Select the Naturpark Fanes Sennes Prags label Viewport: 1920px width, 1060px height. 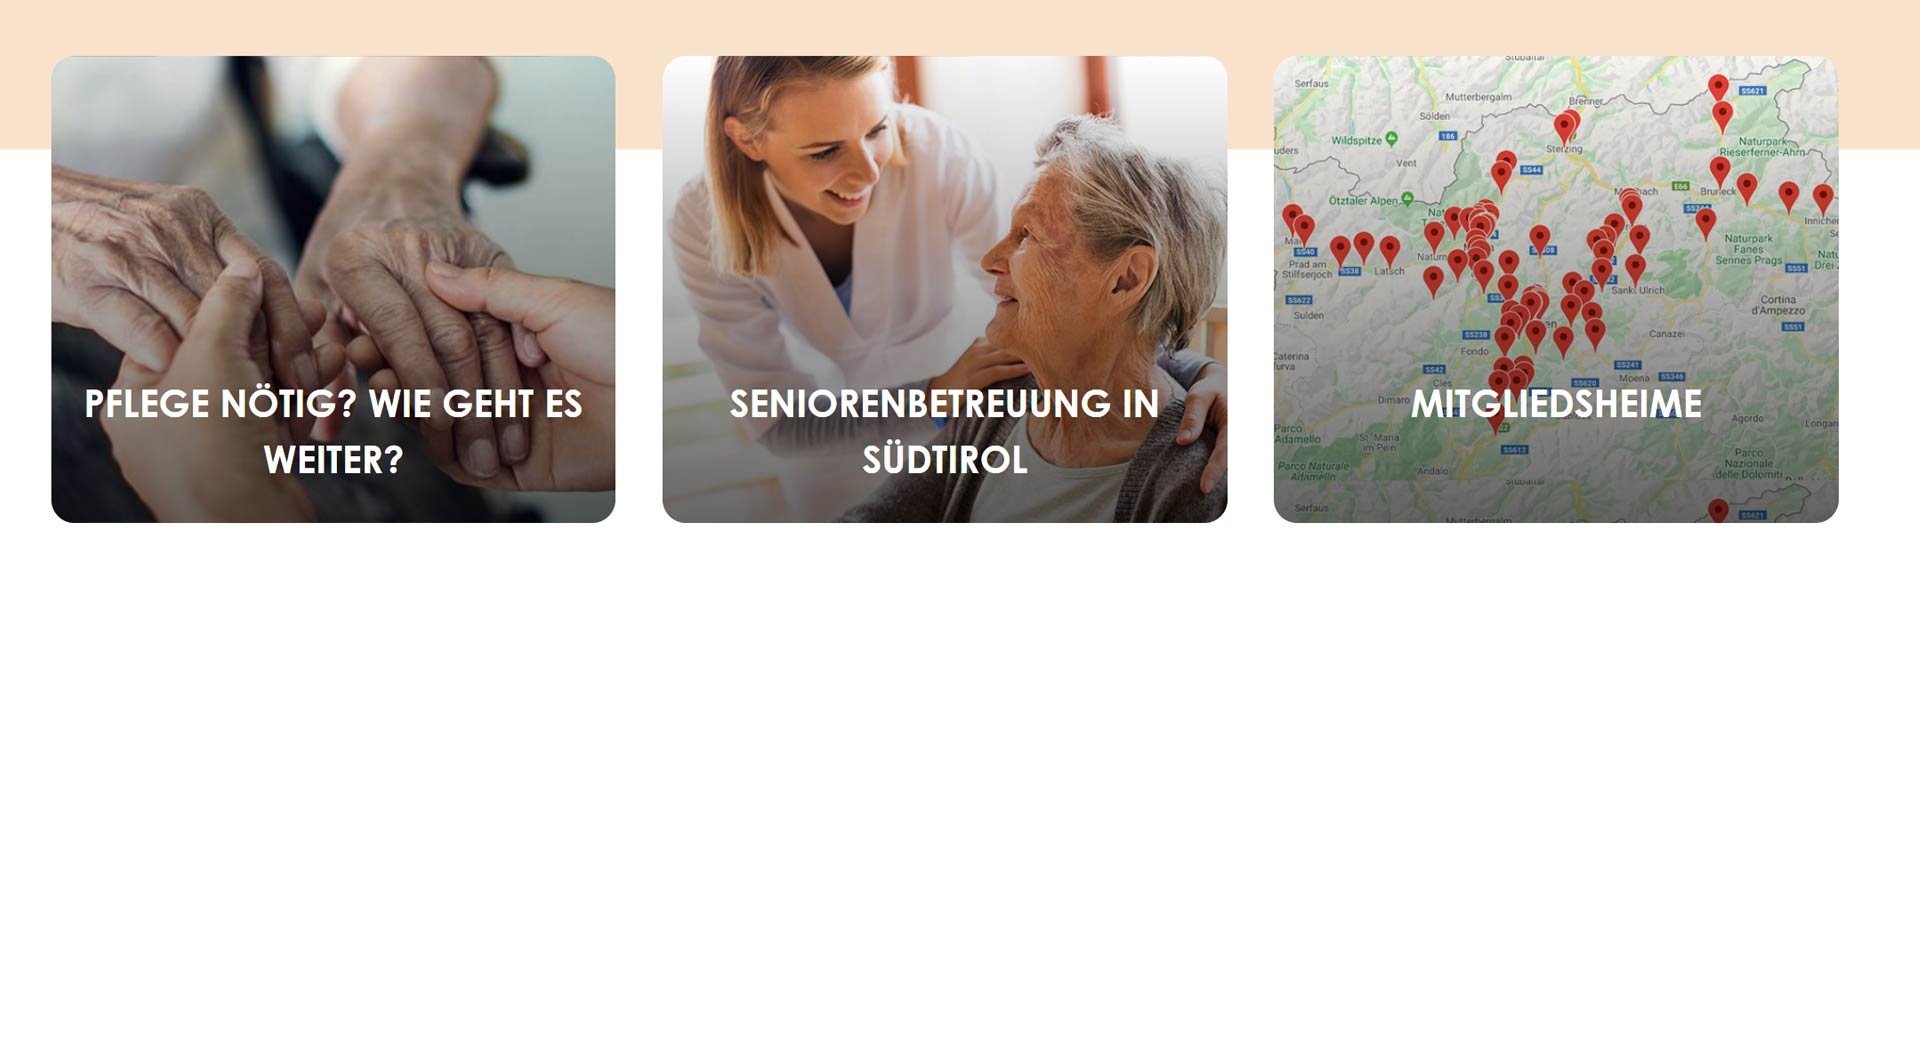(x=1748, y=250)
